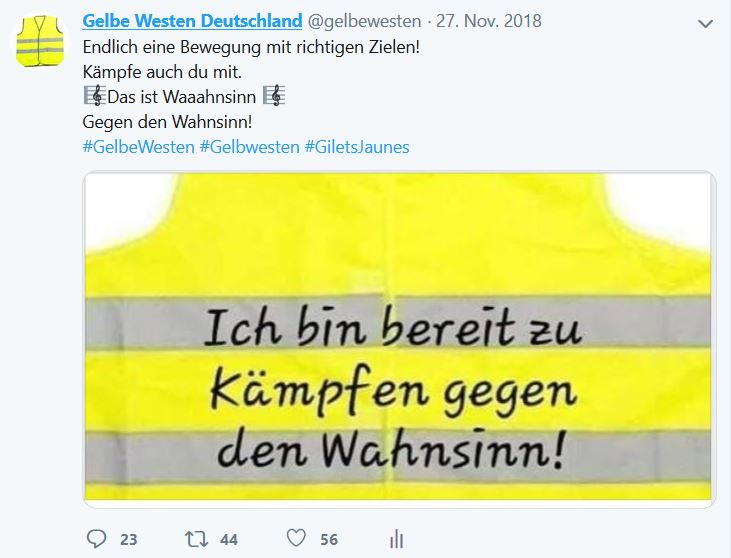Click the first musical score emoji
This screenshot has width=731, height=558.
(95, 96)
